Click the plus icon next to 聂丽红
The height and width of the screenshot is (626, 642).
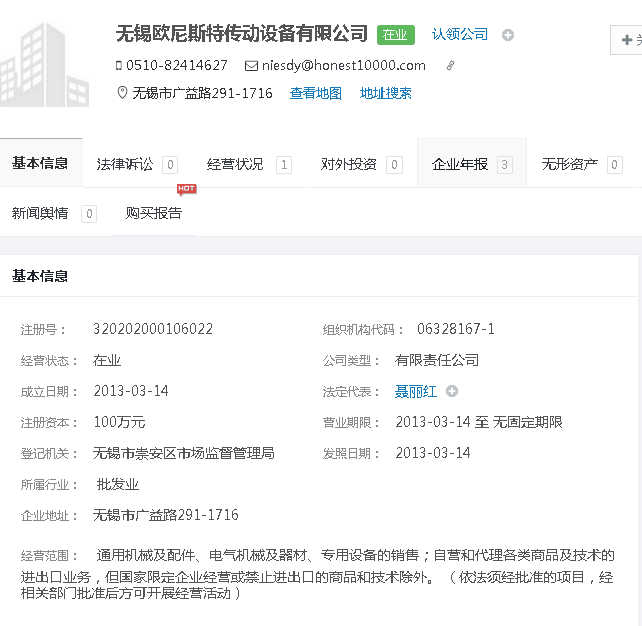tap(452, 391)
